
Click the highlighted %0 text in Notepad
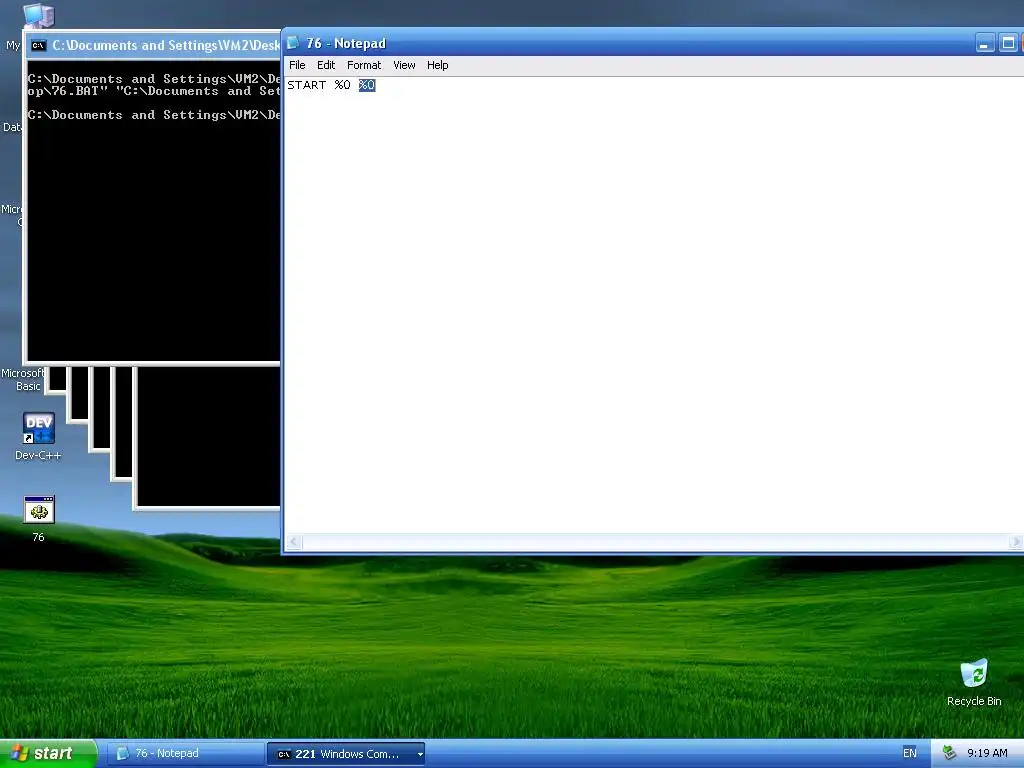point(367,85)
